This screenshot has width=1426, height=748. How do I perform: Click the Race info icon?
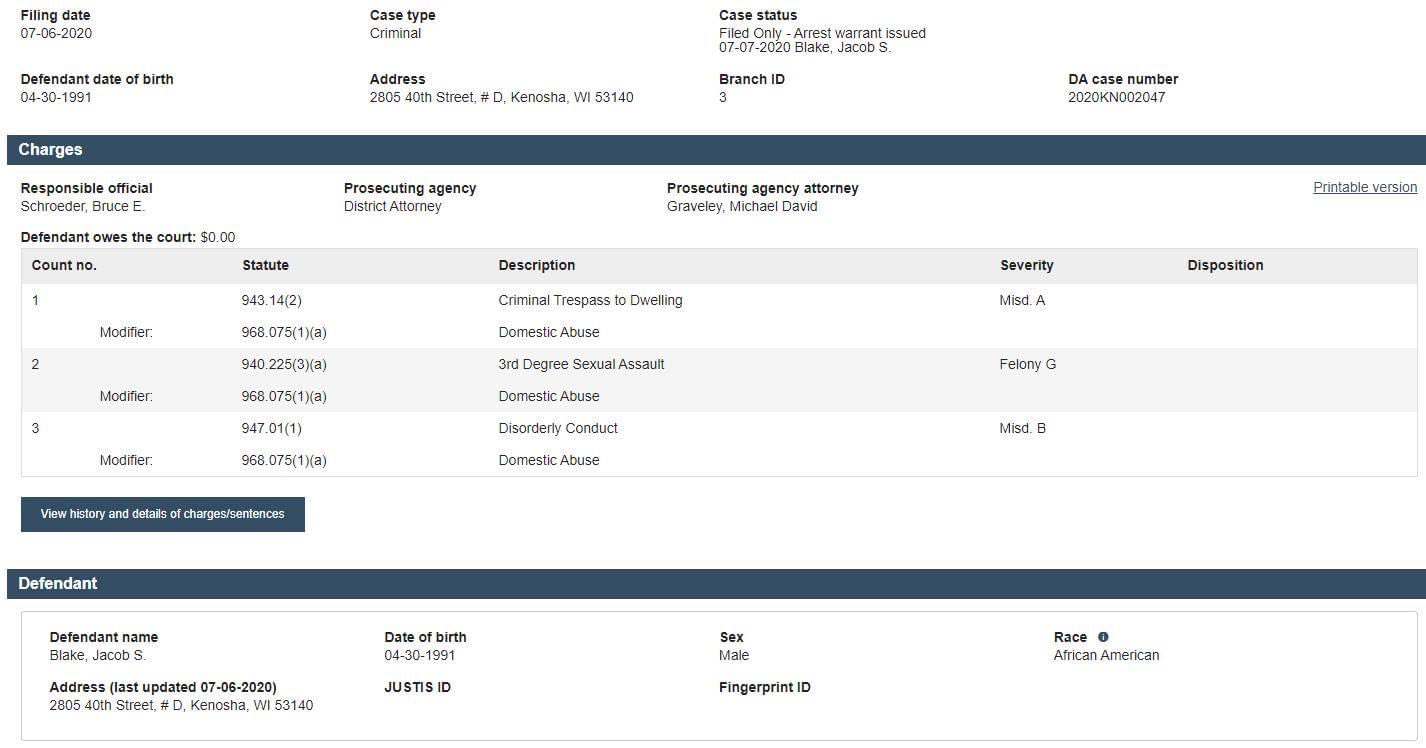click(1103, 637)
